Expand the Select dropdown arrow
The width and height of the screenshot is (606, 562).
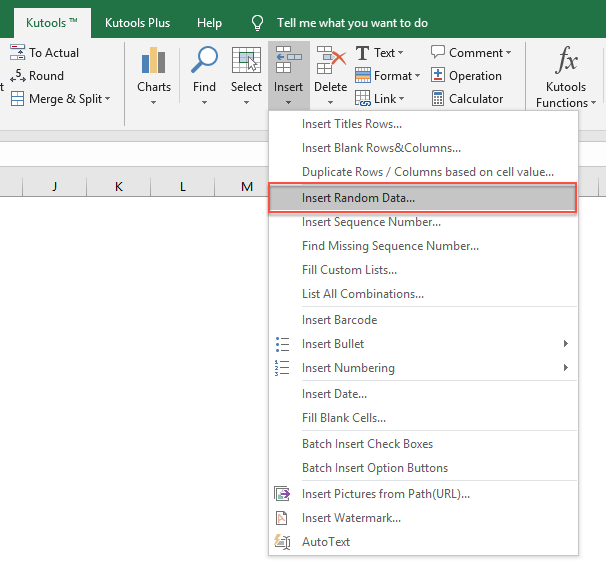[x=246, y=103]
